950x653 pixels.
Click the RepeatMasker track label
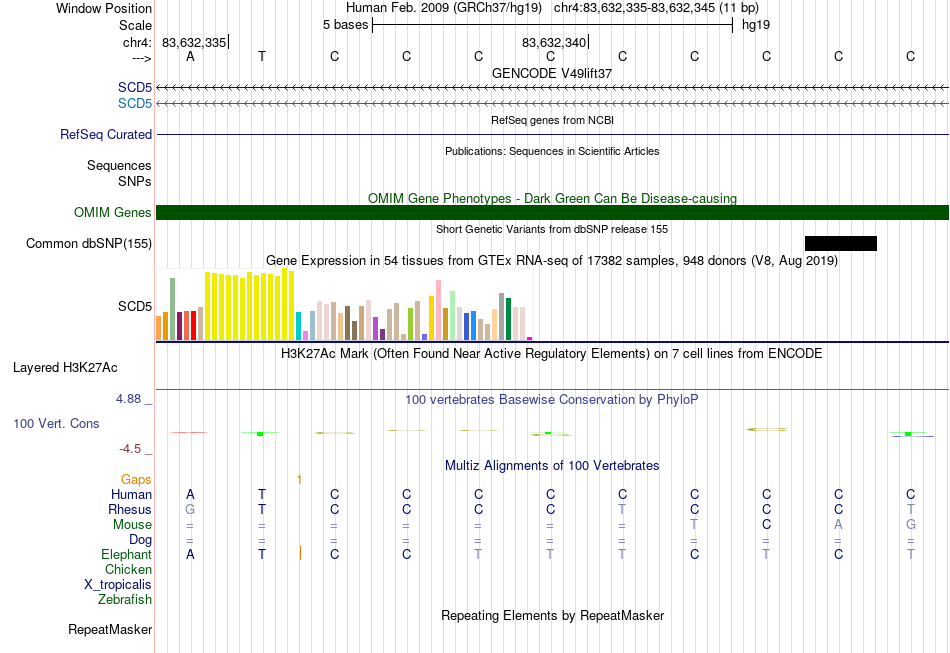click(x=110, y=630)
